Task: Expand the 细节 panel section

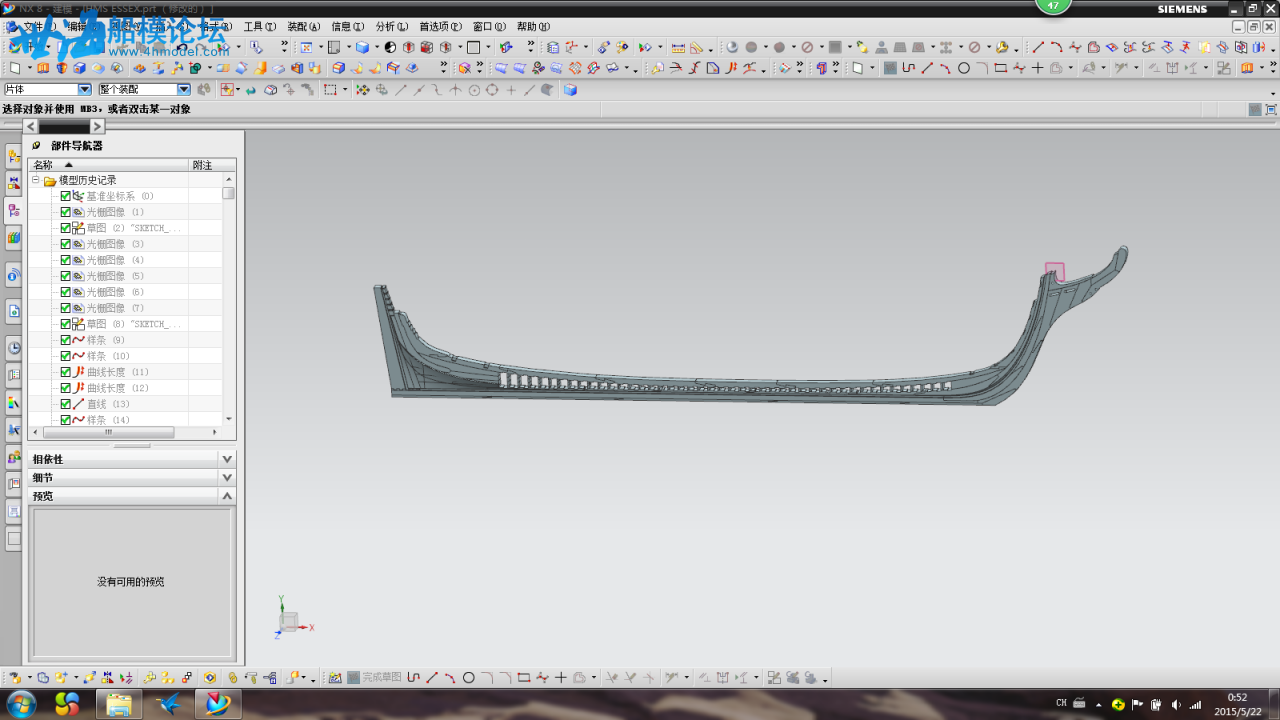Action: point(227,477)
